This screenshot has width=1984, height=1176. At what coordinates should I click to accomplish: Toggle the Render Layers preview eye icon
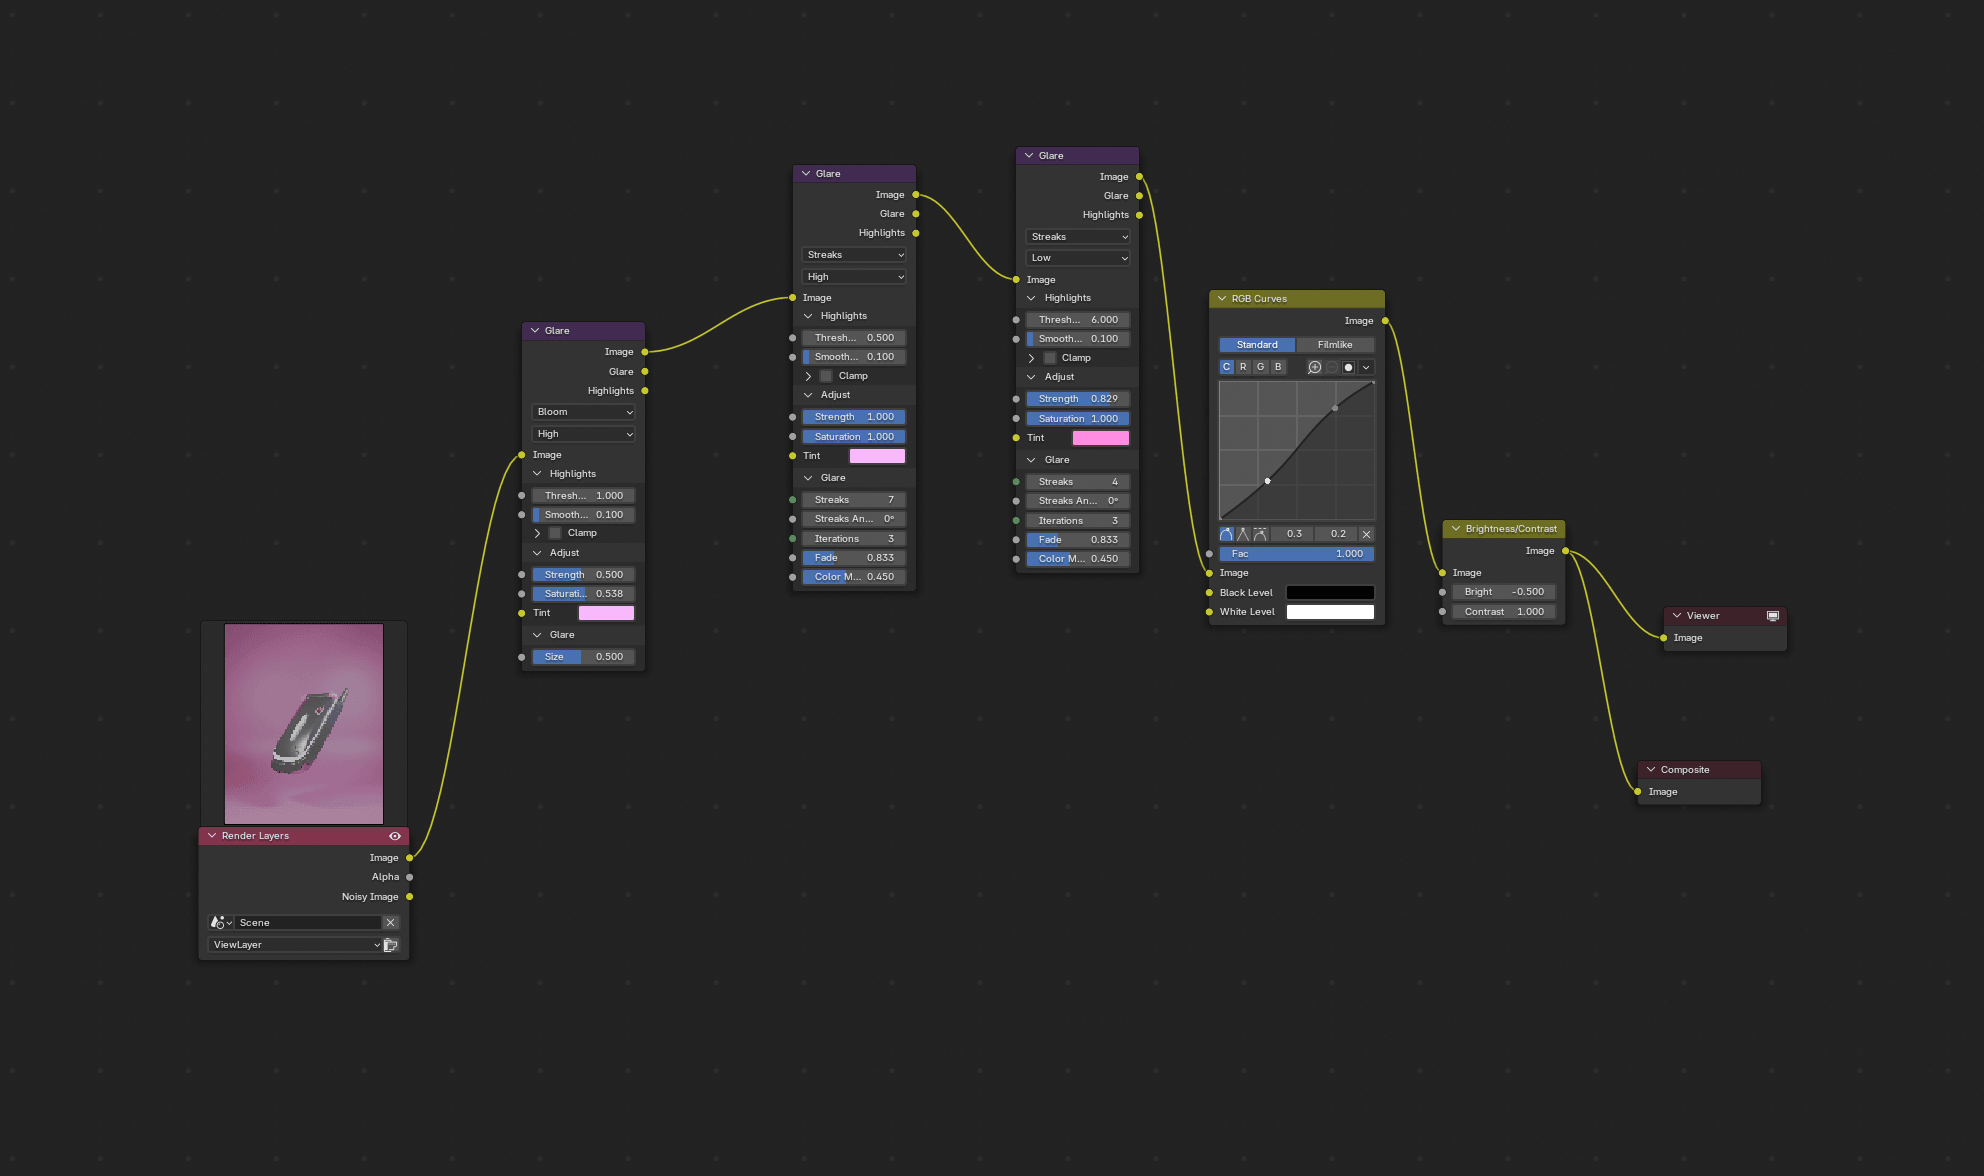coord(395,836)
